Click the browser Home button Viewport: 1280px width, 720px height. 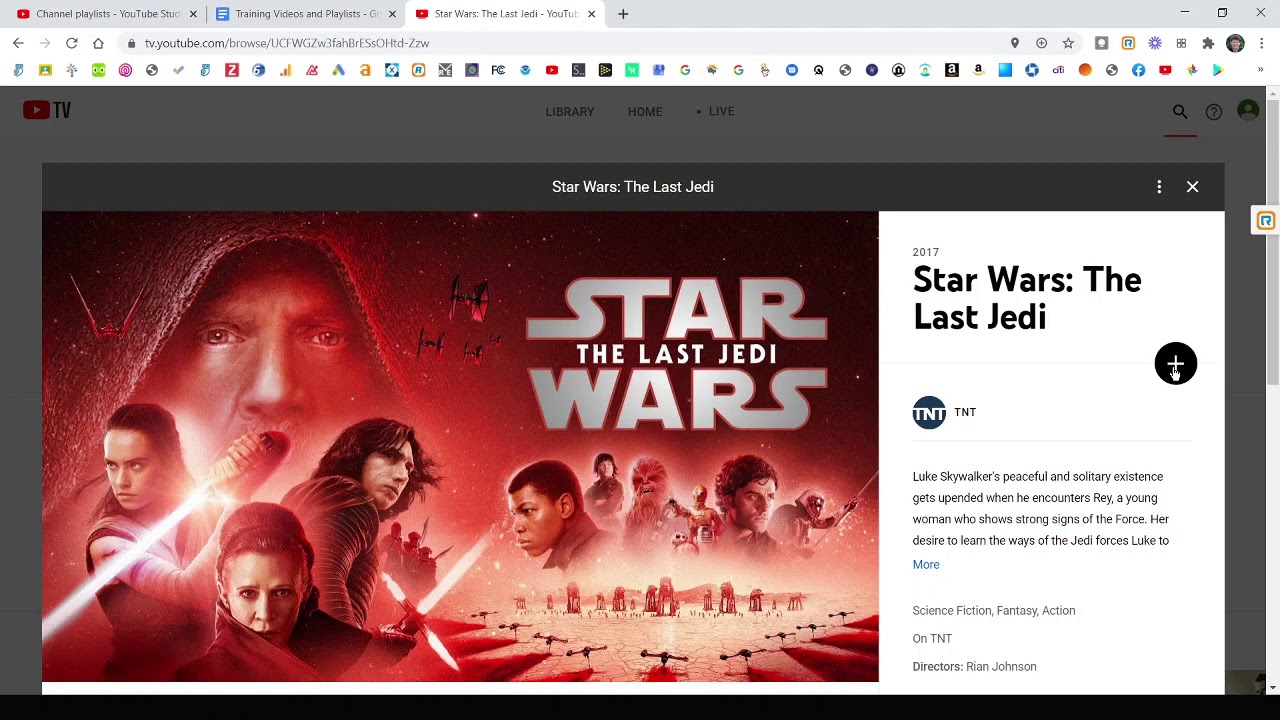98,43
